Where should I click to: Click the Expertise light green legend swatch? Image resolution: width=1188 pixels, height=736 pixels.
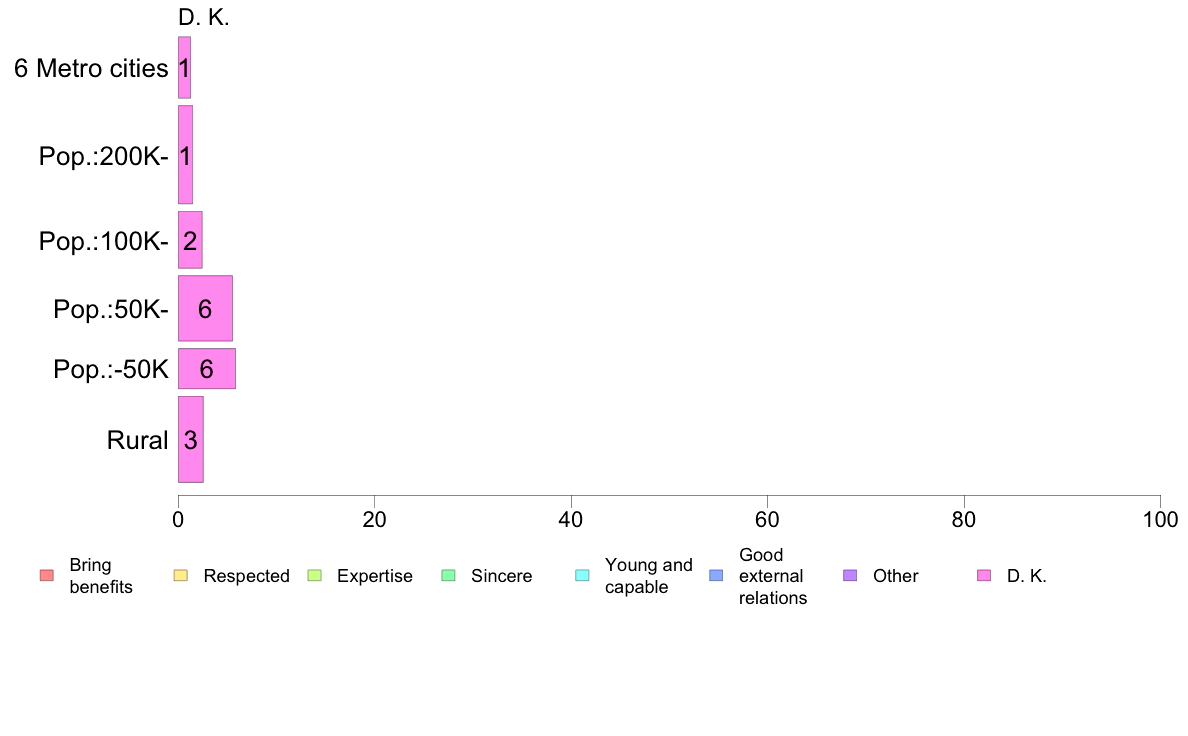pyautogui.click(x=314, y=575)
